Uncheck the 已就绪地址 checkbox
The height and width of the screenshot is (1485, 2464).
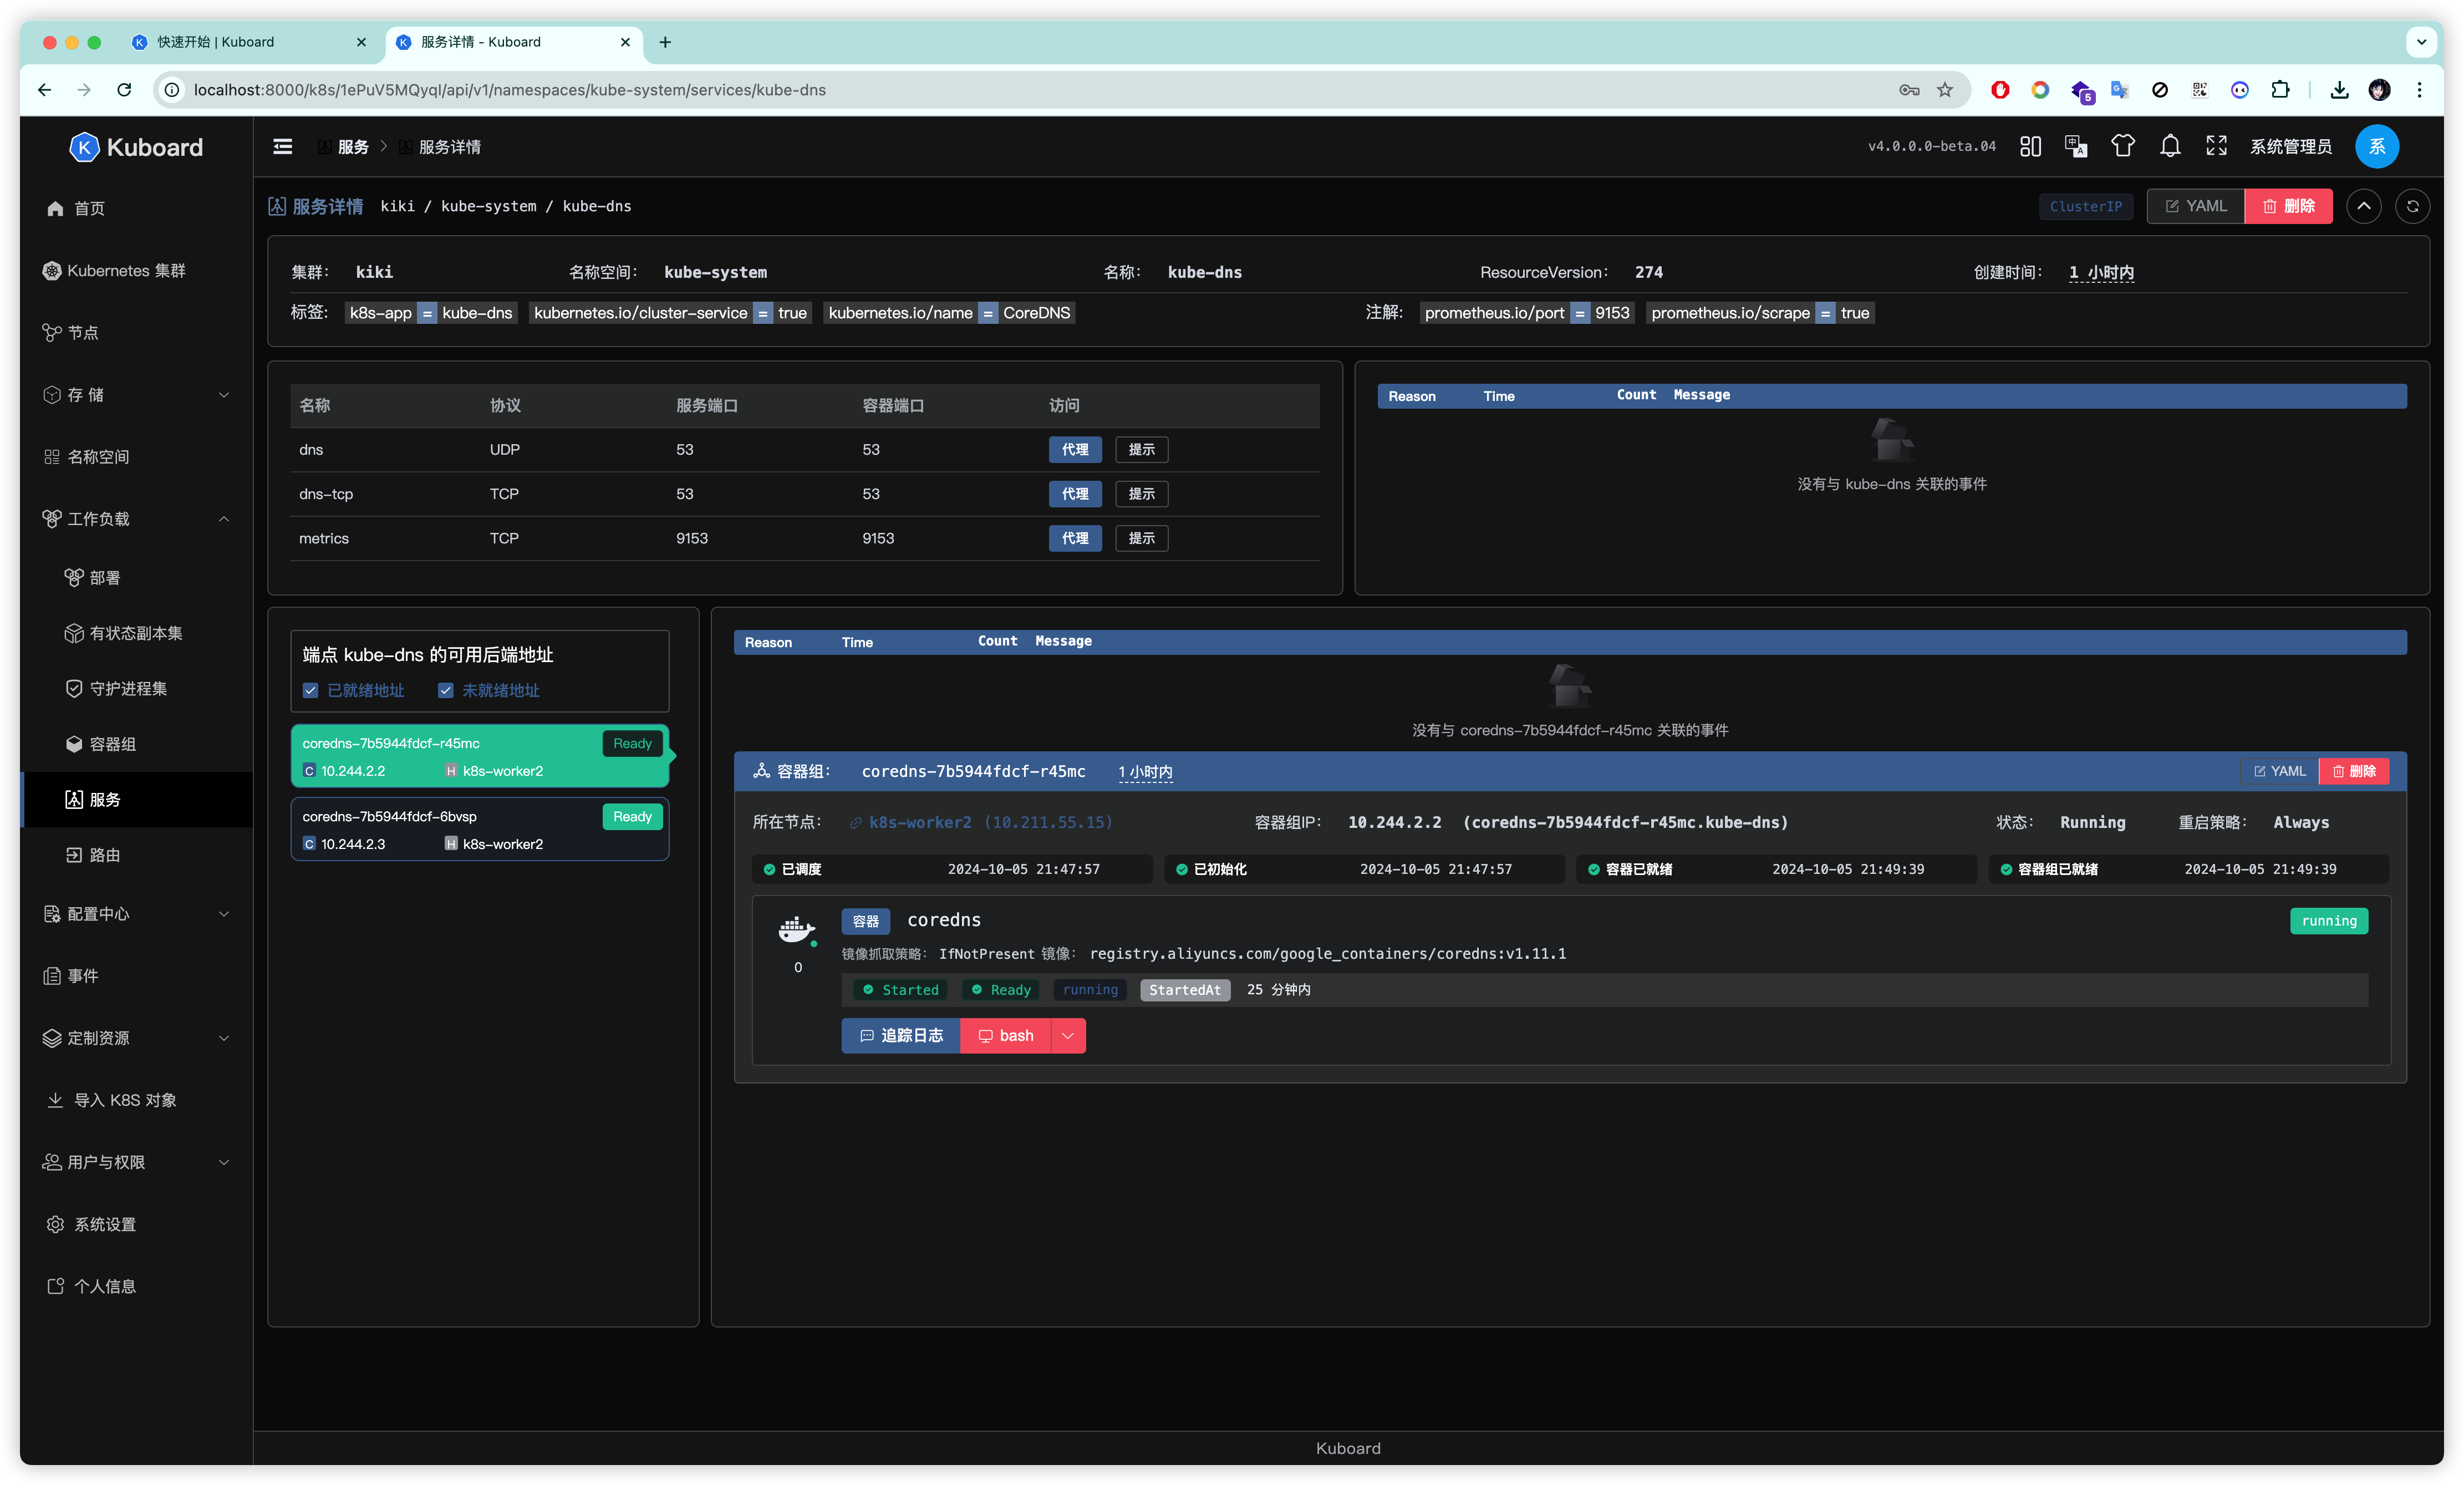[x=310, y=690]
